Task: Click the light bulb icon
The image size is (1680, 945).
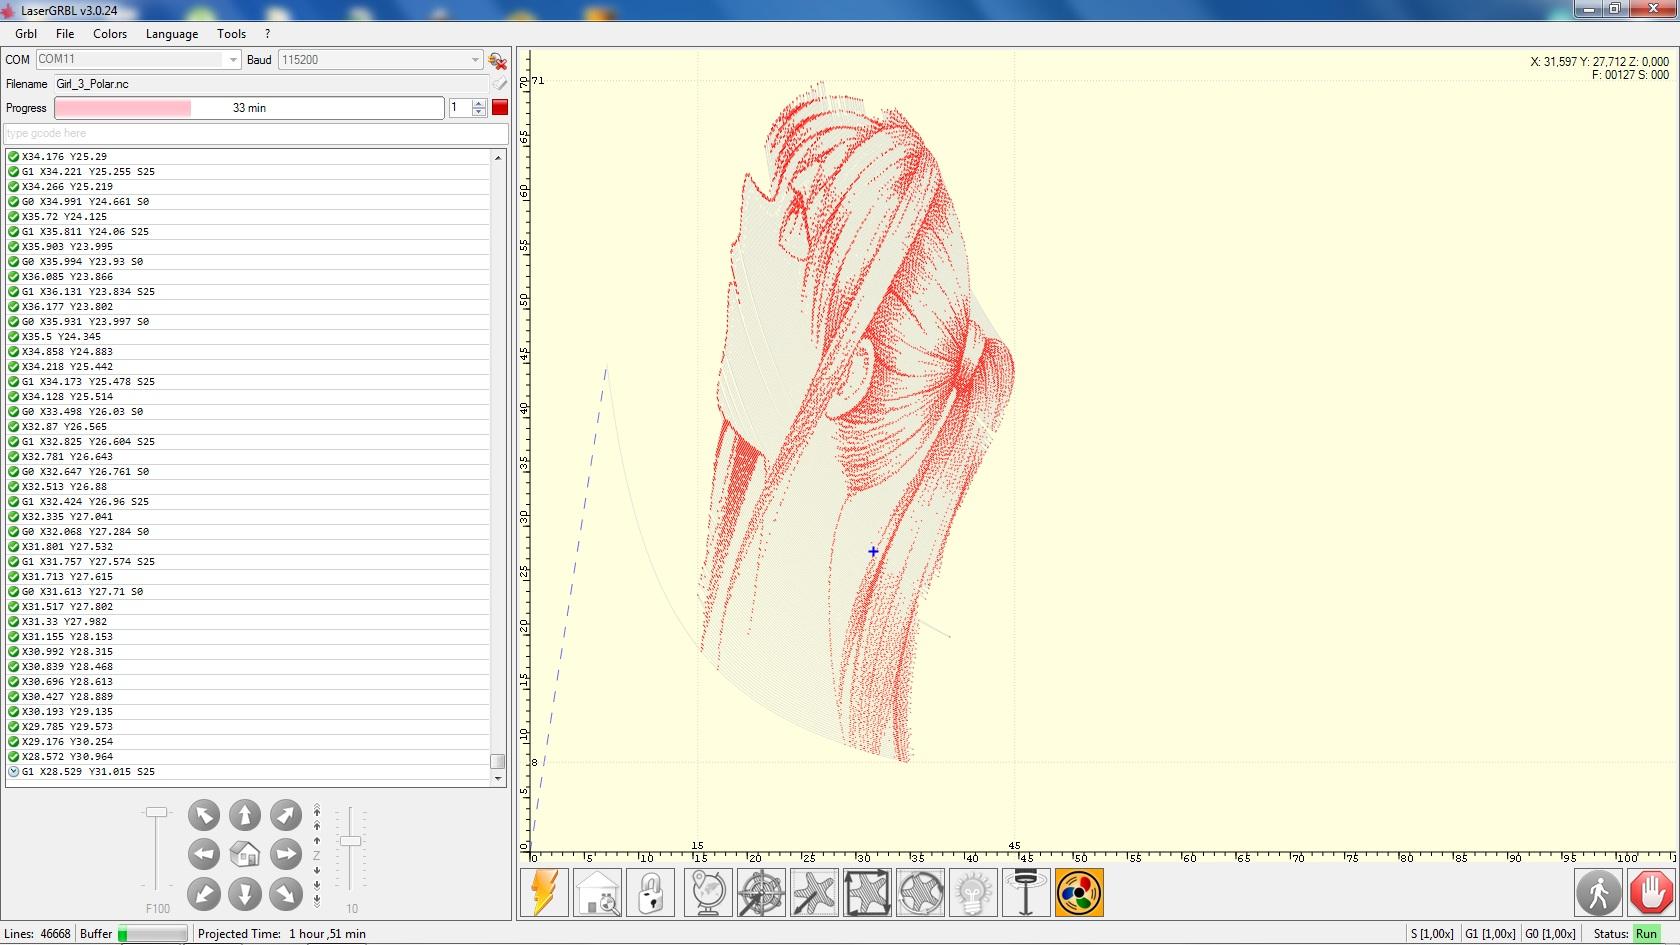Action: 973,892
